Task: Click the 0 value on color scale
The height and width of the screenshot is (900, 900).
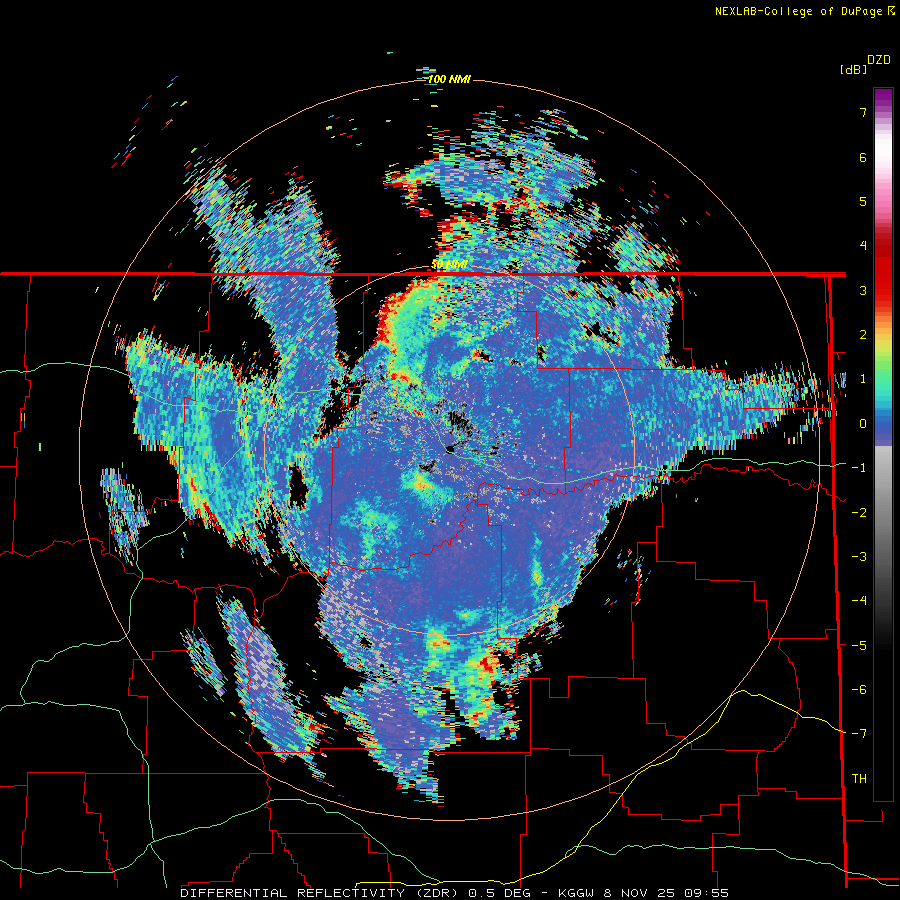Action: click(863, 424)
